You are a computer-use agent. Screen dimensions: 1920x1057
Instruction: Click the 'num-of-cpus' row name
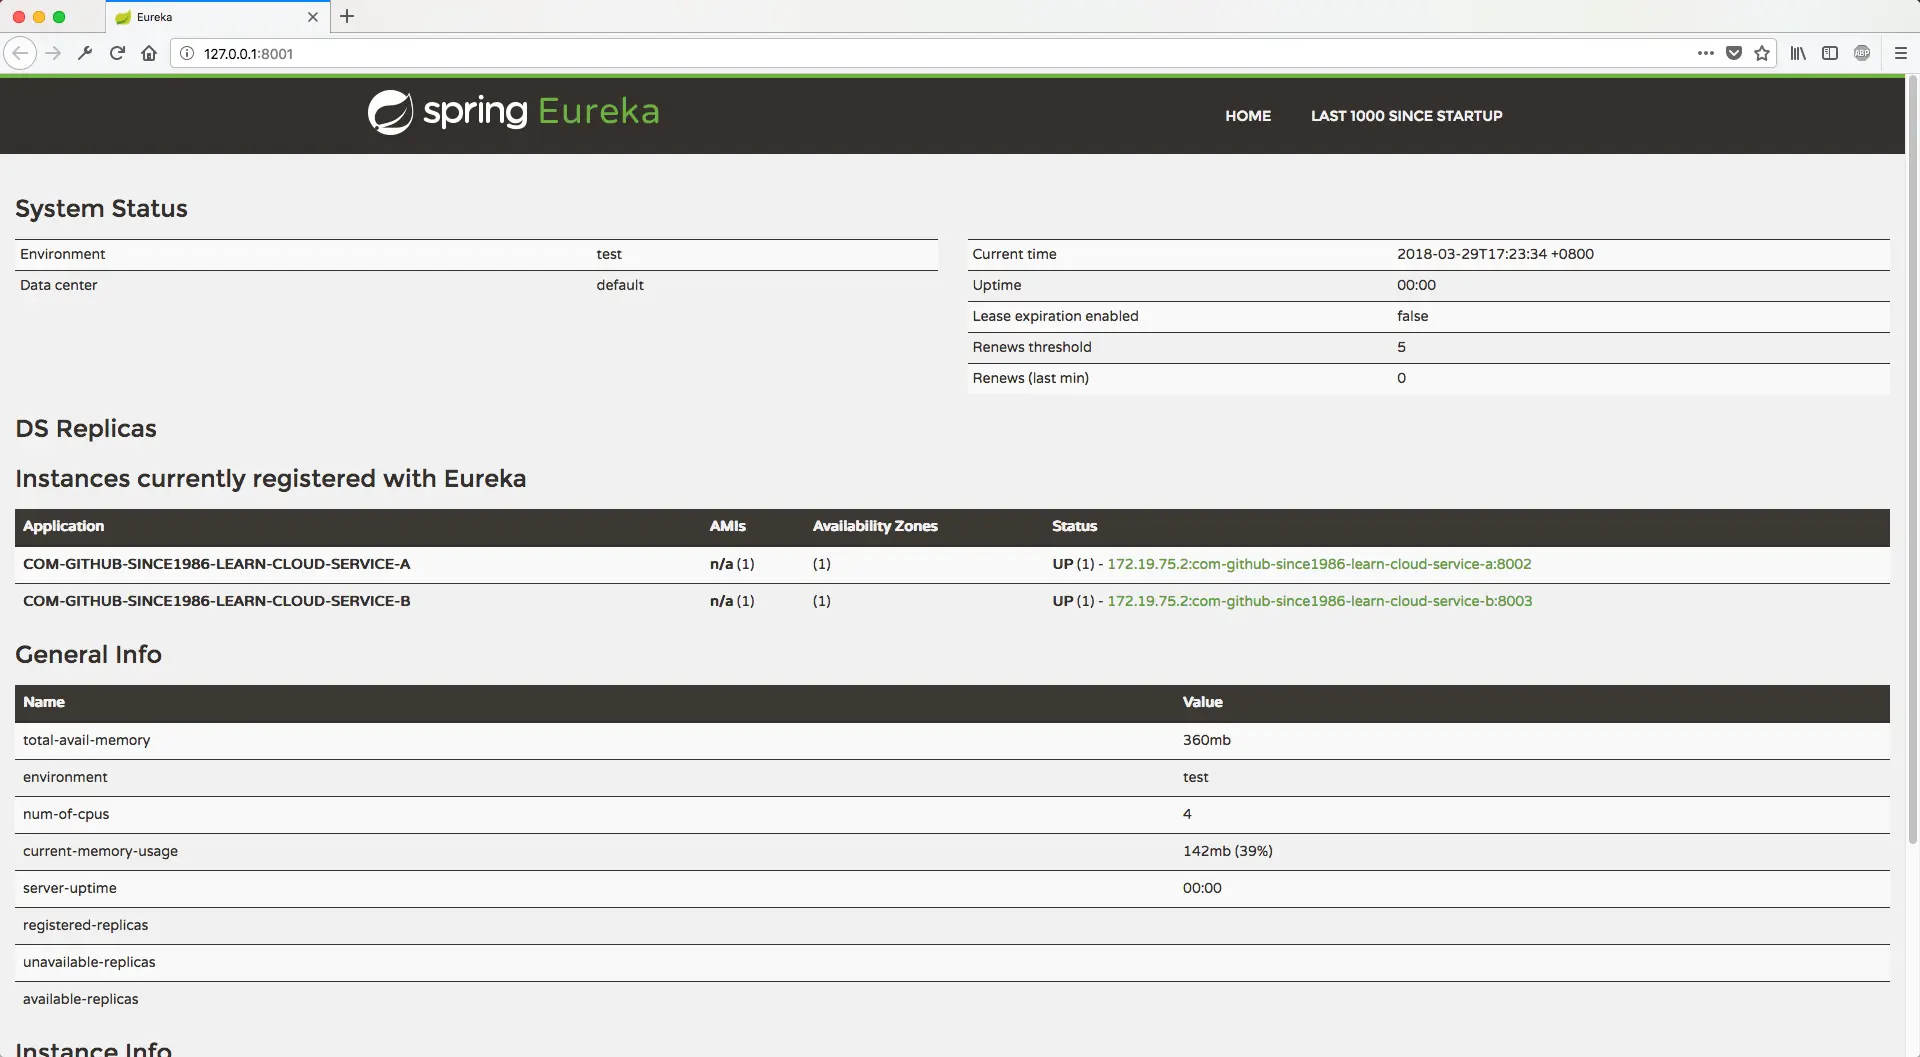66,814
